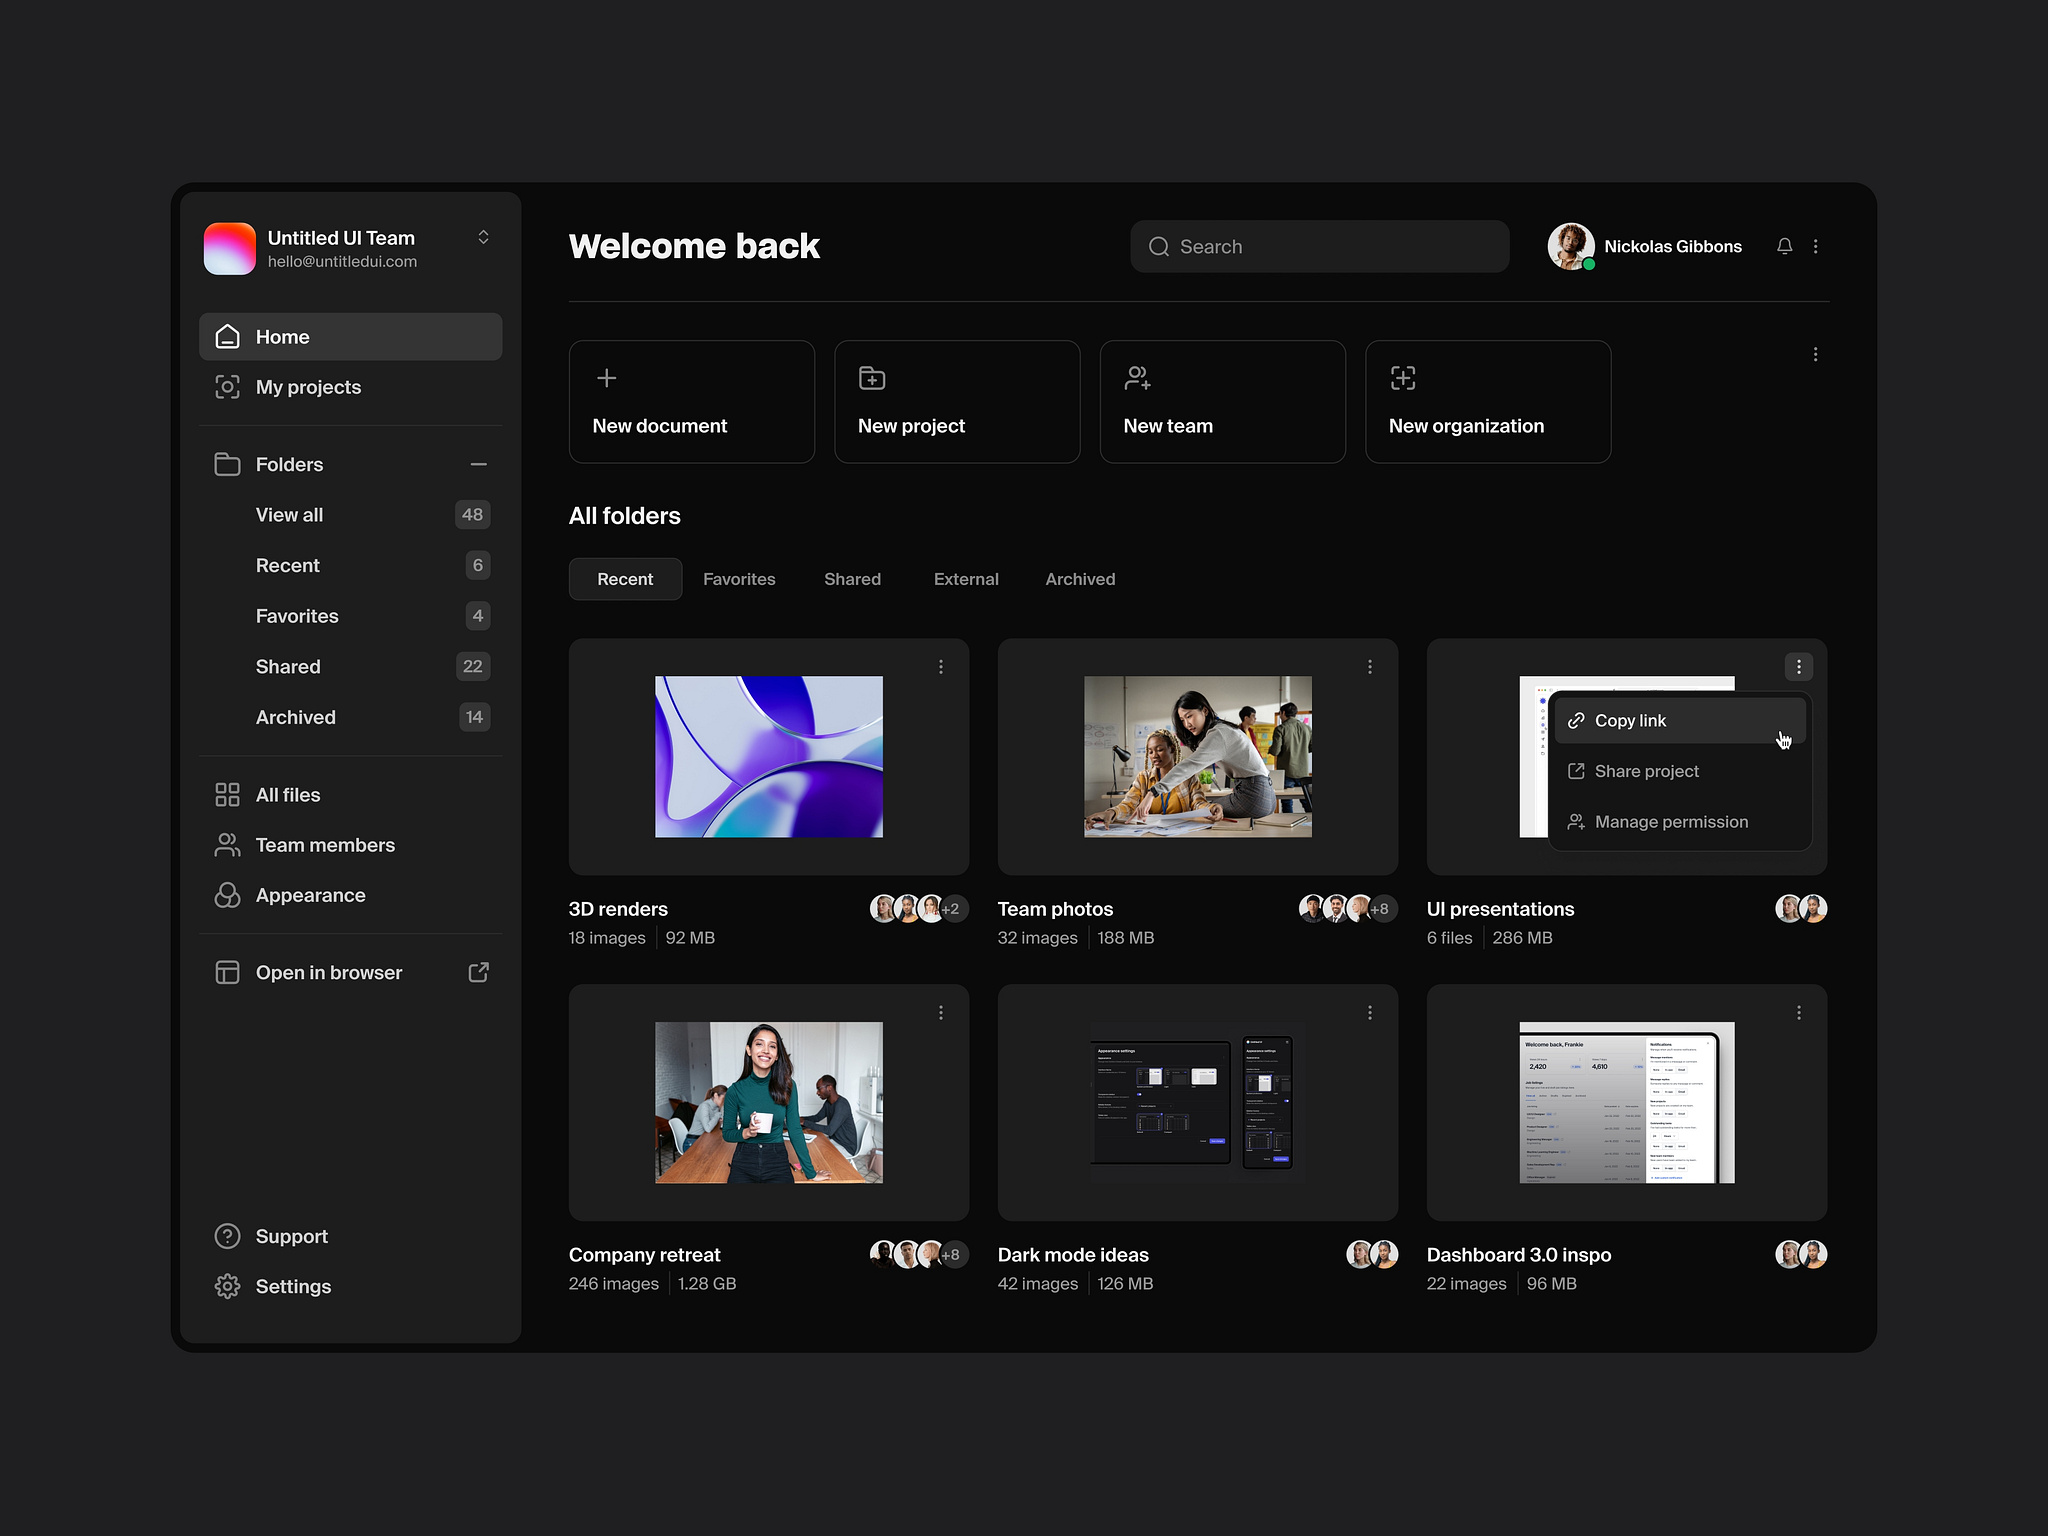This screenshot has height=1536, width=2048.
Task: Click the notification bell icon
Action: click(x=1785, y=246)
